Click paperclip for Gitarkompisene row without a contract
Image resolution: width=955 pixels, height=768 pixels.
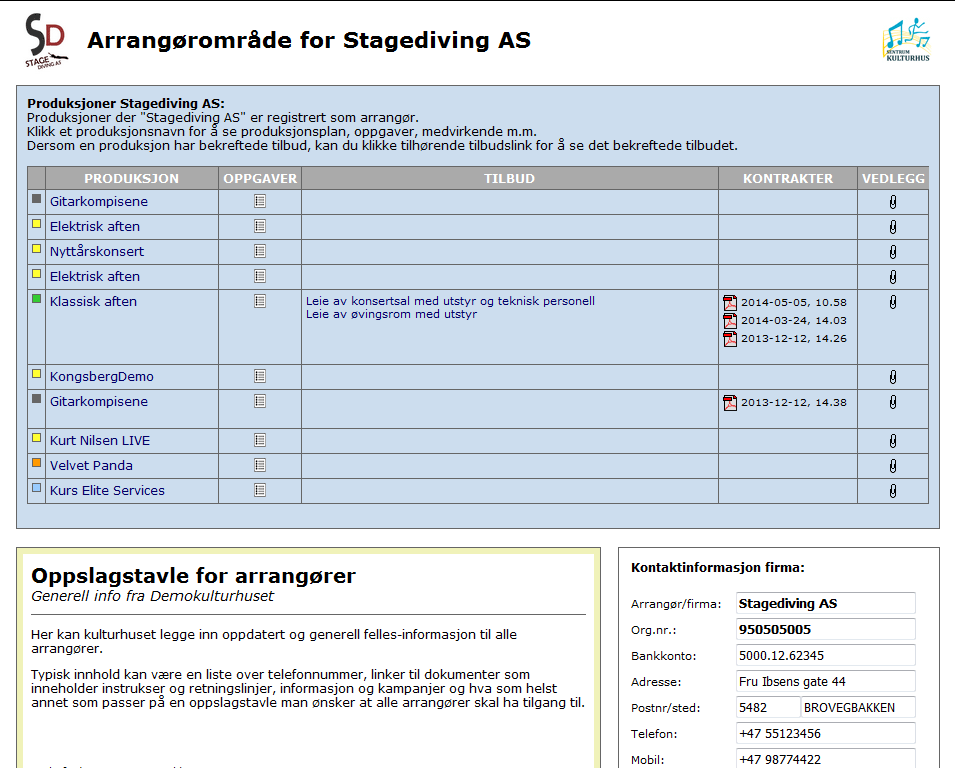click(893, 202)
